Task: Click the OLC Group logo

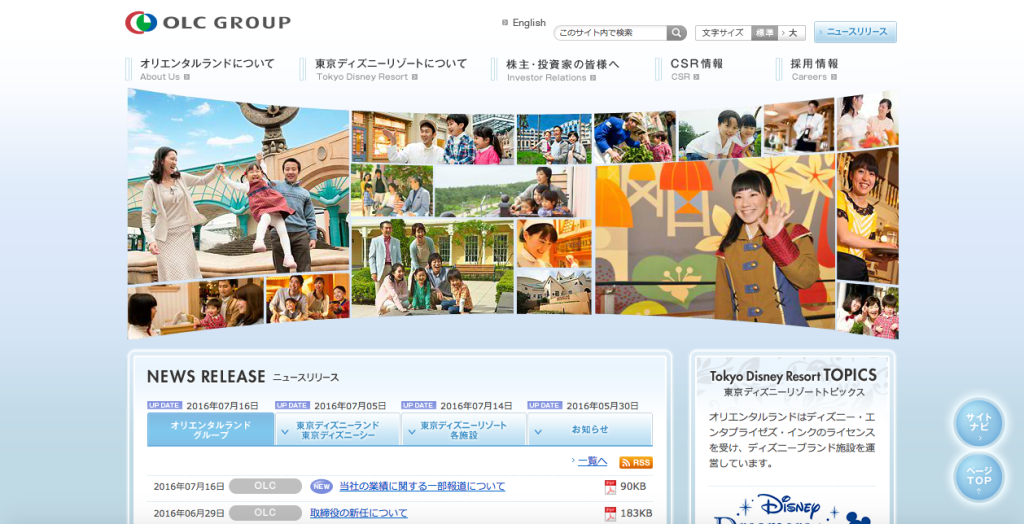Action: click(208, 22)
